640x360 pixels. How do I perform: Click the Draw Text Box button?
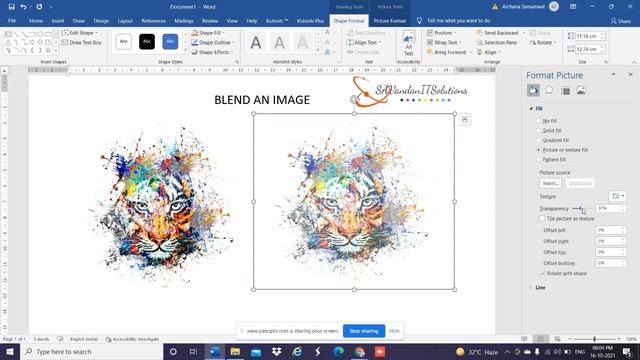pyautogui.click(x=81, y=42)
